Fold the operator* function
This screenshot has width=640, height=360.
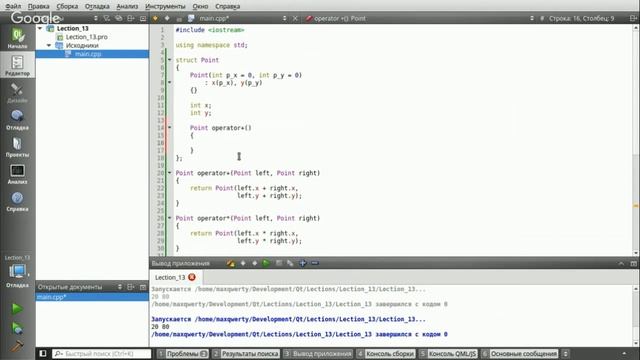click(170, 218)
